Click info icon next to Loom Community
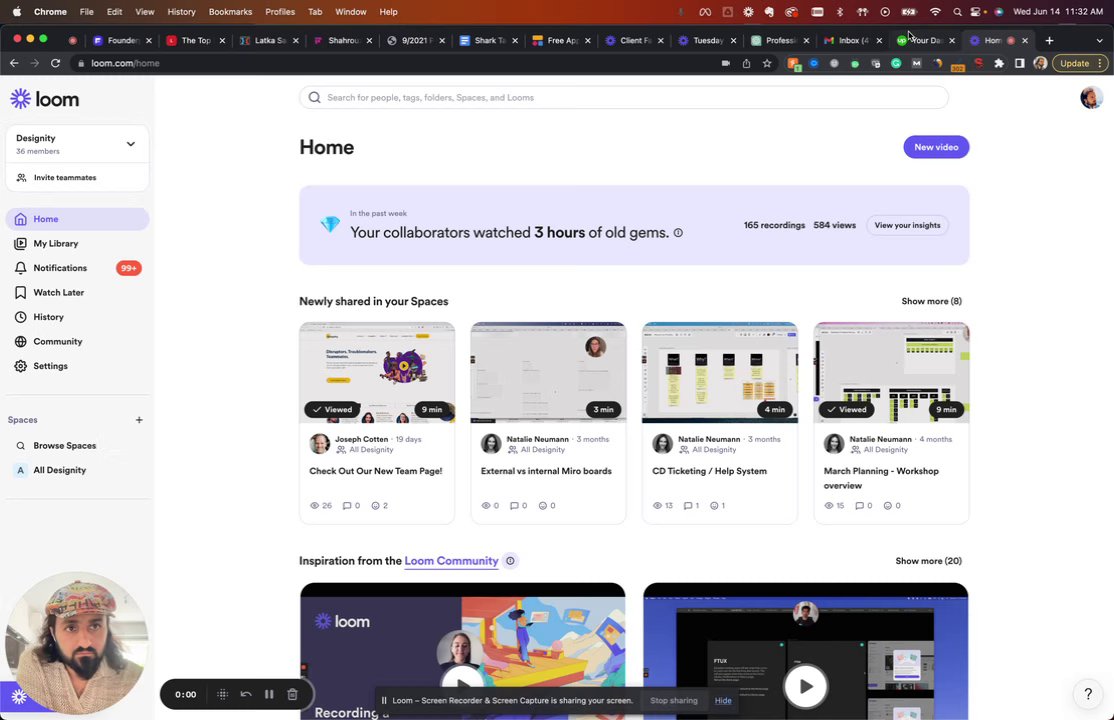This screenshot has height=720, width=1114. [510, 561]
